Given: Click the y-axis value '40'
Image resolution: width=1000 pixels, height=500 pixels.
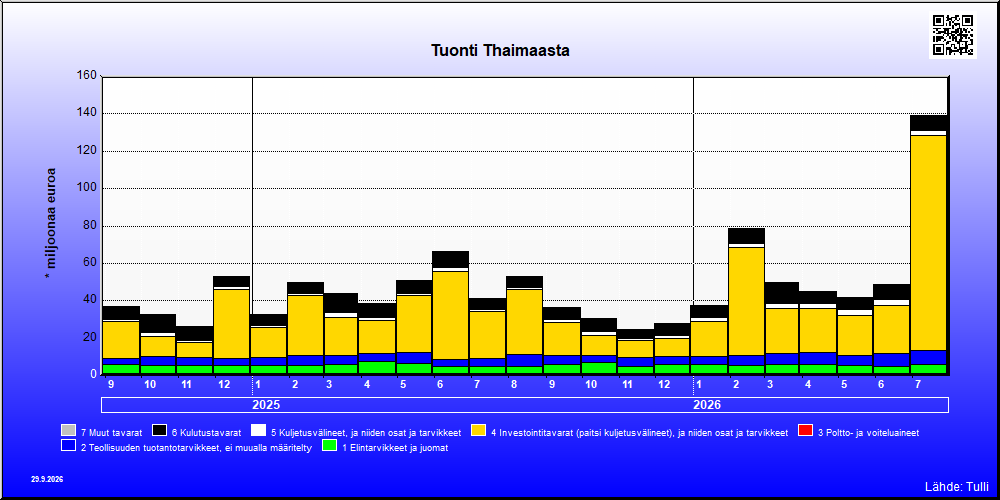Looking at the screenshot, I should point(91,299).
